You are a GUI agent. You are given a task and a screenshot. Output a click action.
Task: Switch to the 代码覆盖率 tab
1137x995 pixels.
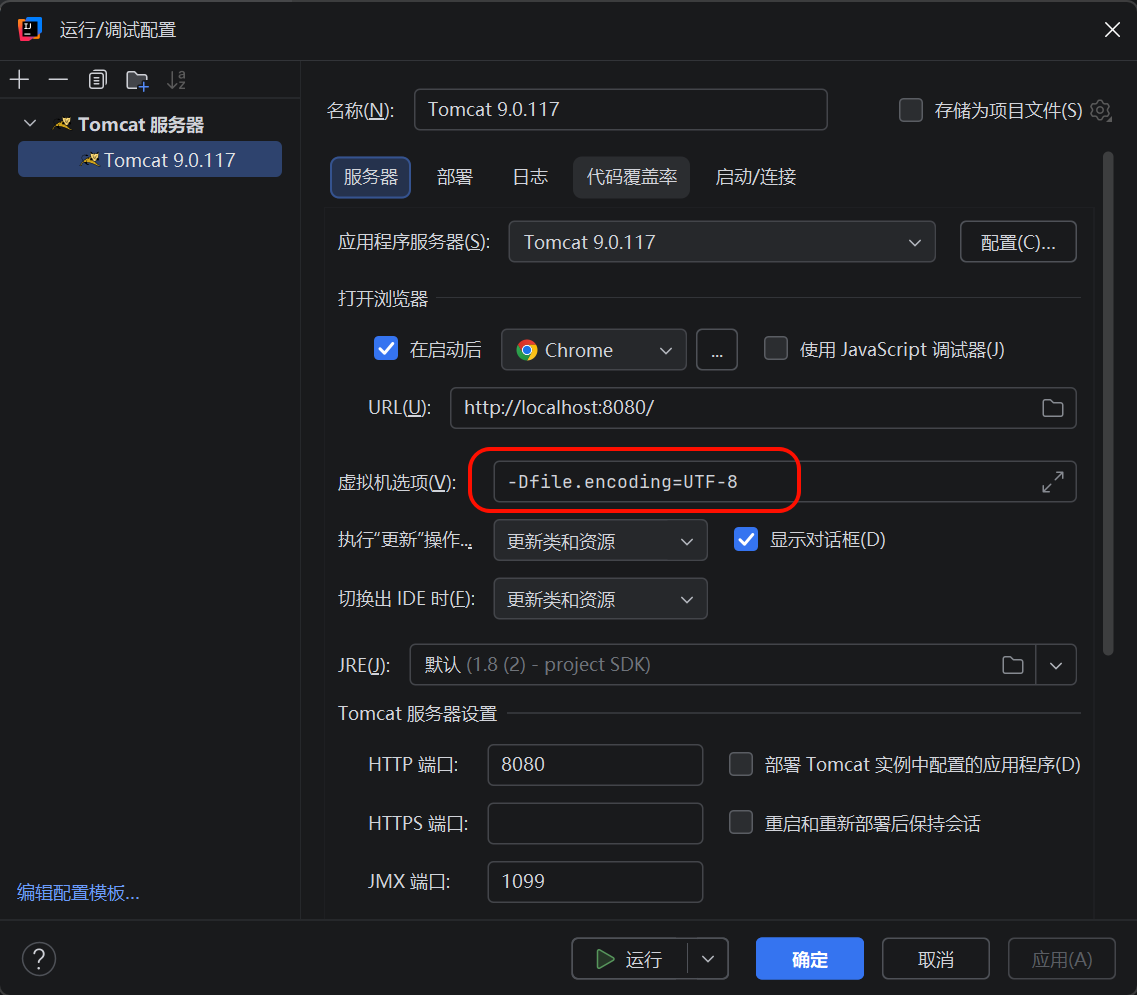(x=632, y=178)
